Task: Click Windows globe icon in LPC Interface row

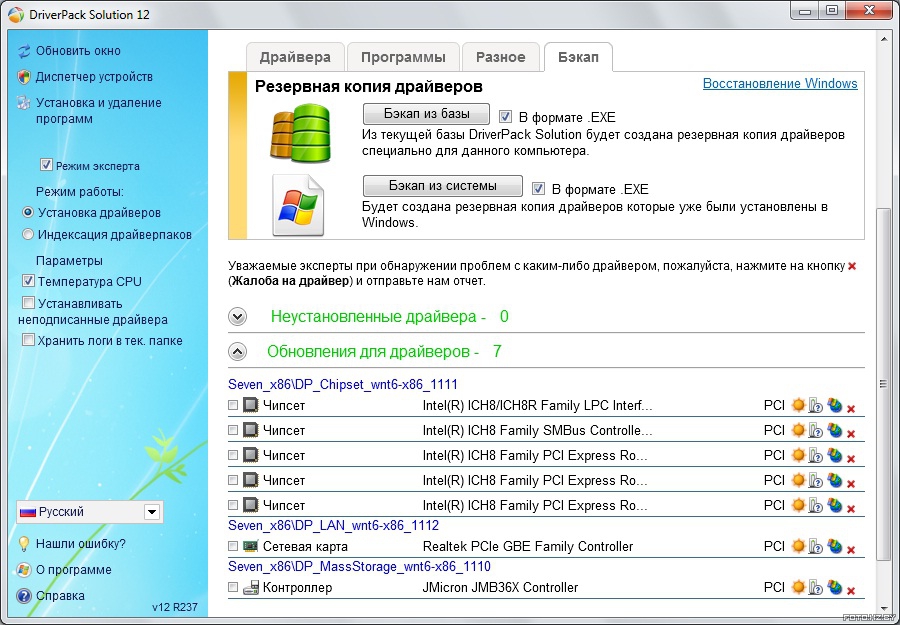Action: tap(835, 405)
